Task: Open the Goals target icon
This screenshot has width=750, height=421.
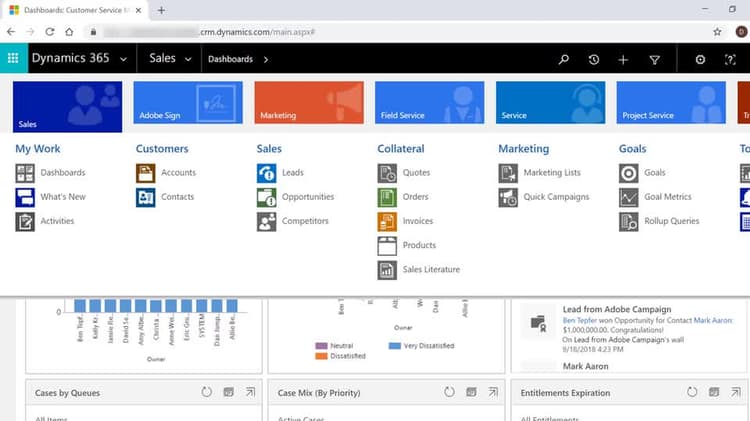Action: 629,173
